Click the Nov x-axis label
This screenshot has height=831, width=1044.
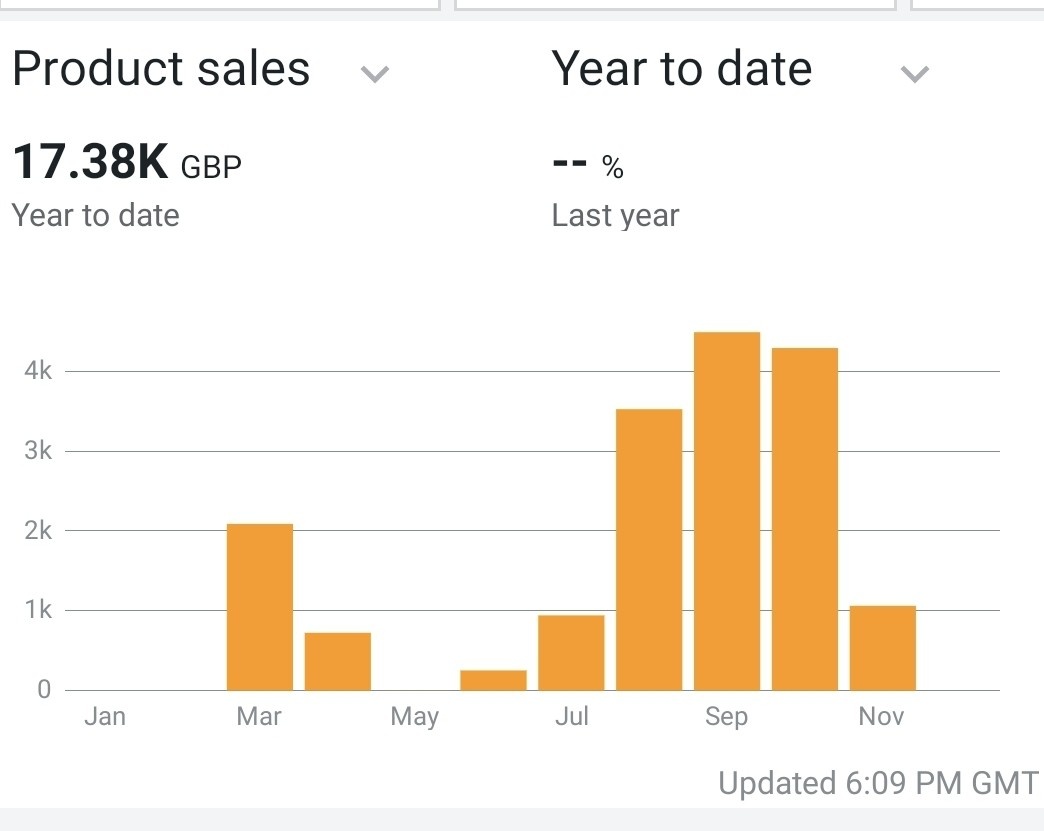tap(881, 716)
